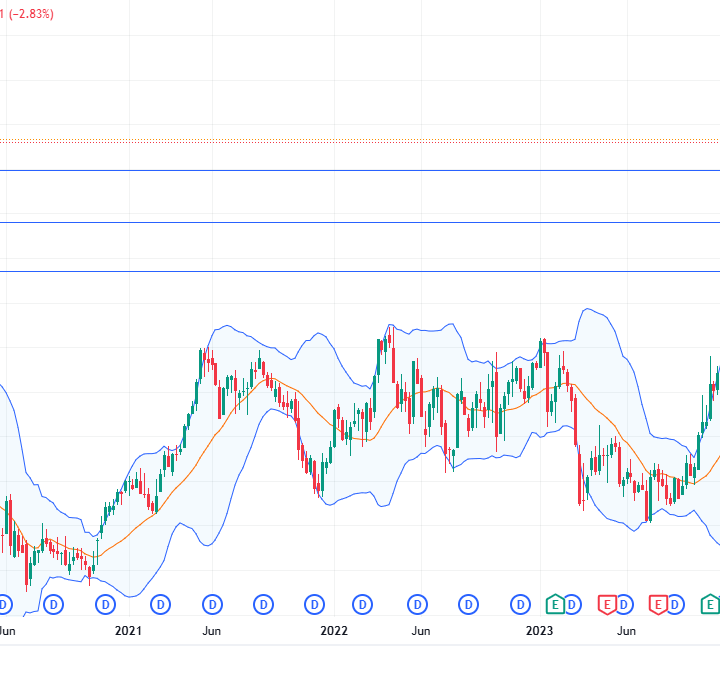Open the green earnings marker in late 2023
Screen dimensions: 720x680
(x=710, y=604)
